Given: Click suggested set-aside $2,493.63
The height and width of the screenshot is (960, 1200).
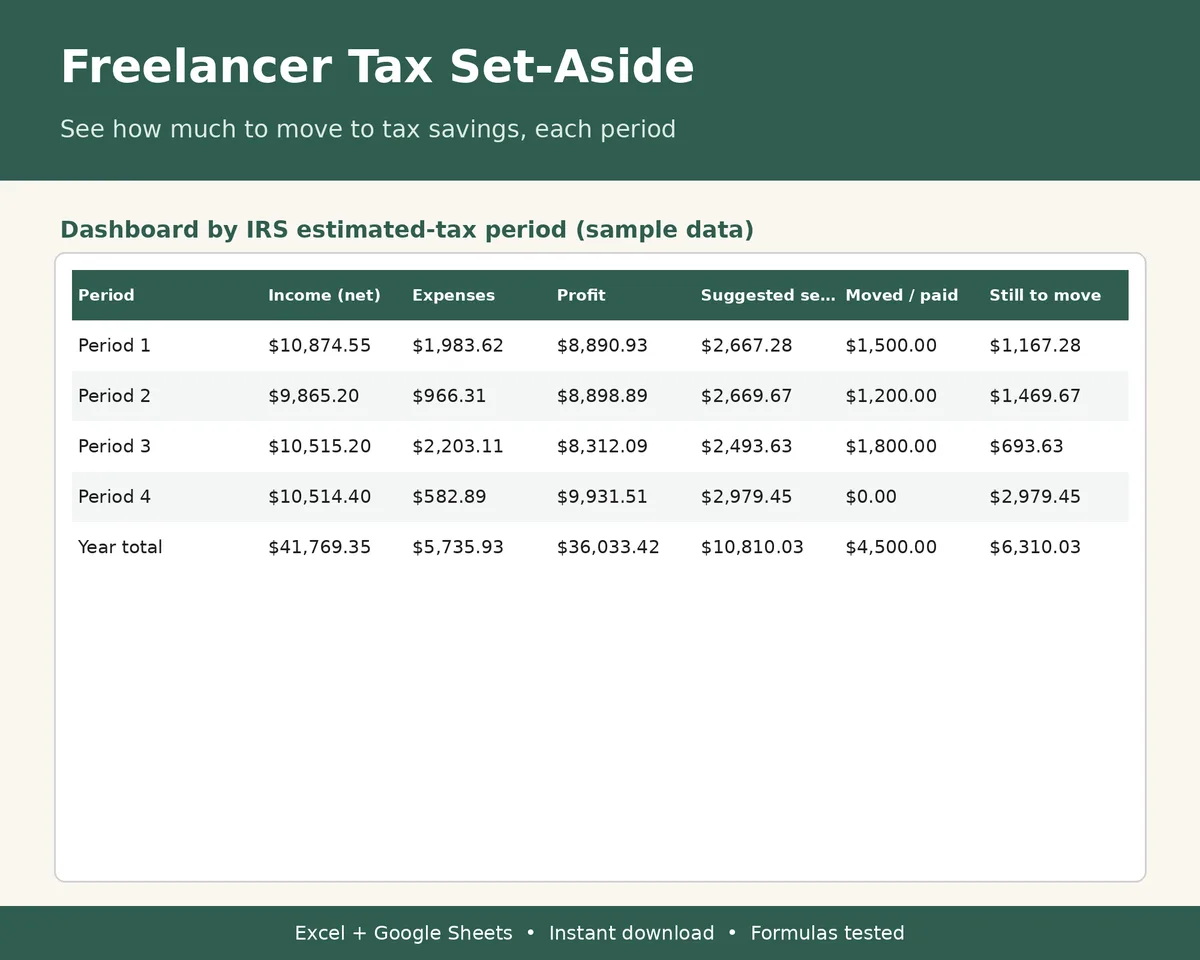Looking at the screenshot, I should click(x=746, y=446).
